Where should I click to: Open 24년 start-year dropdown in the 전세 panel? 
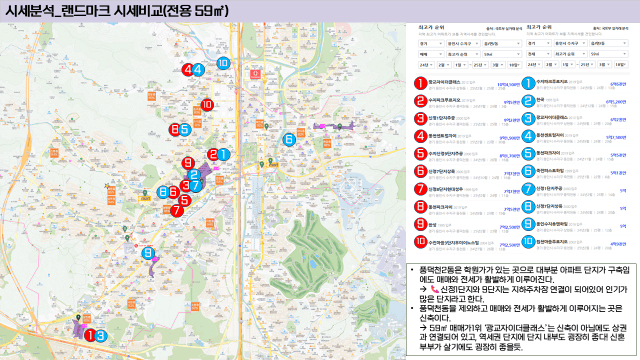point(534,65)
